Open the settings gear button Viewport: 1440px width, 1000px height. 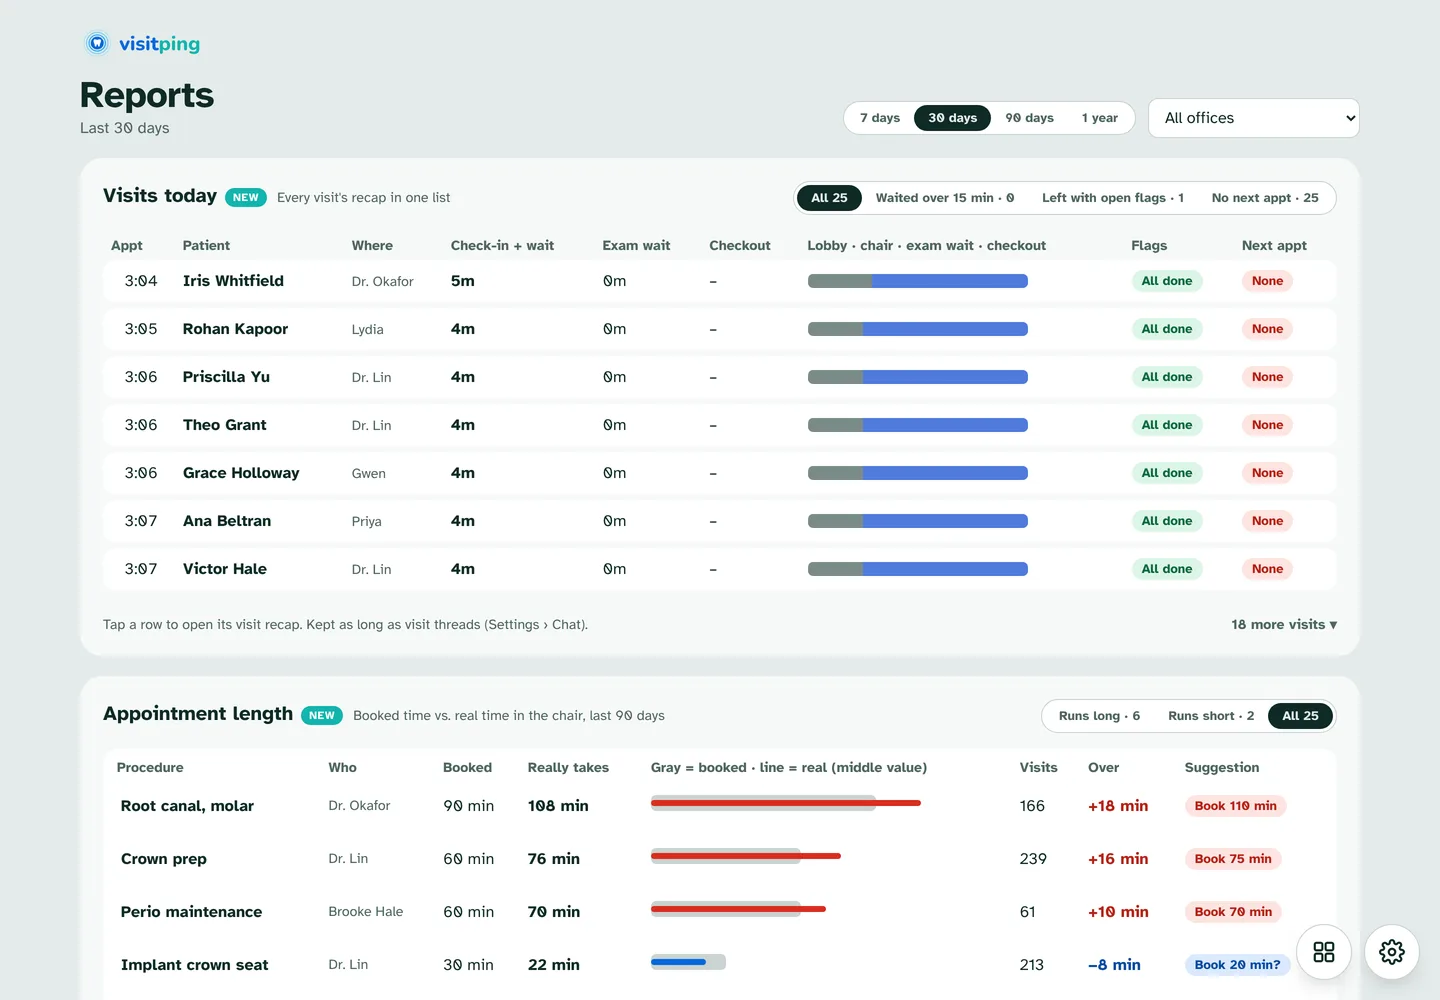[1391, 952]
